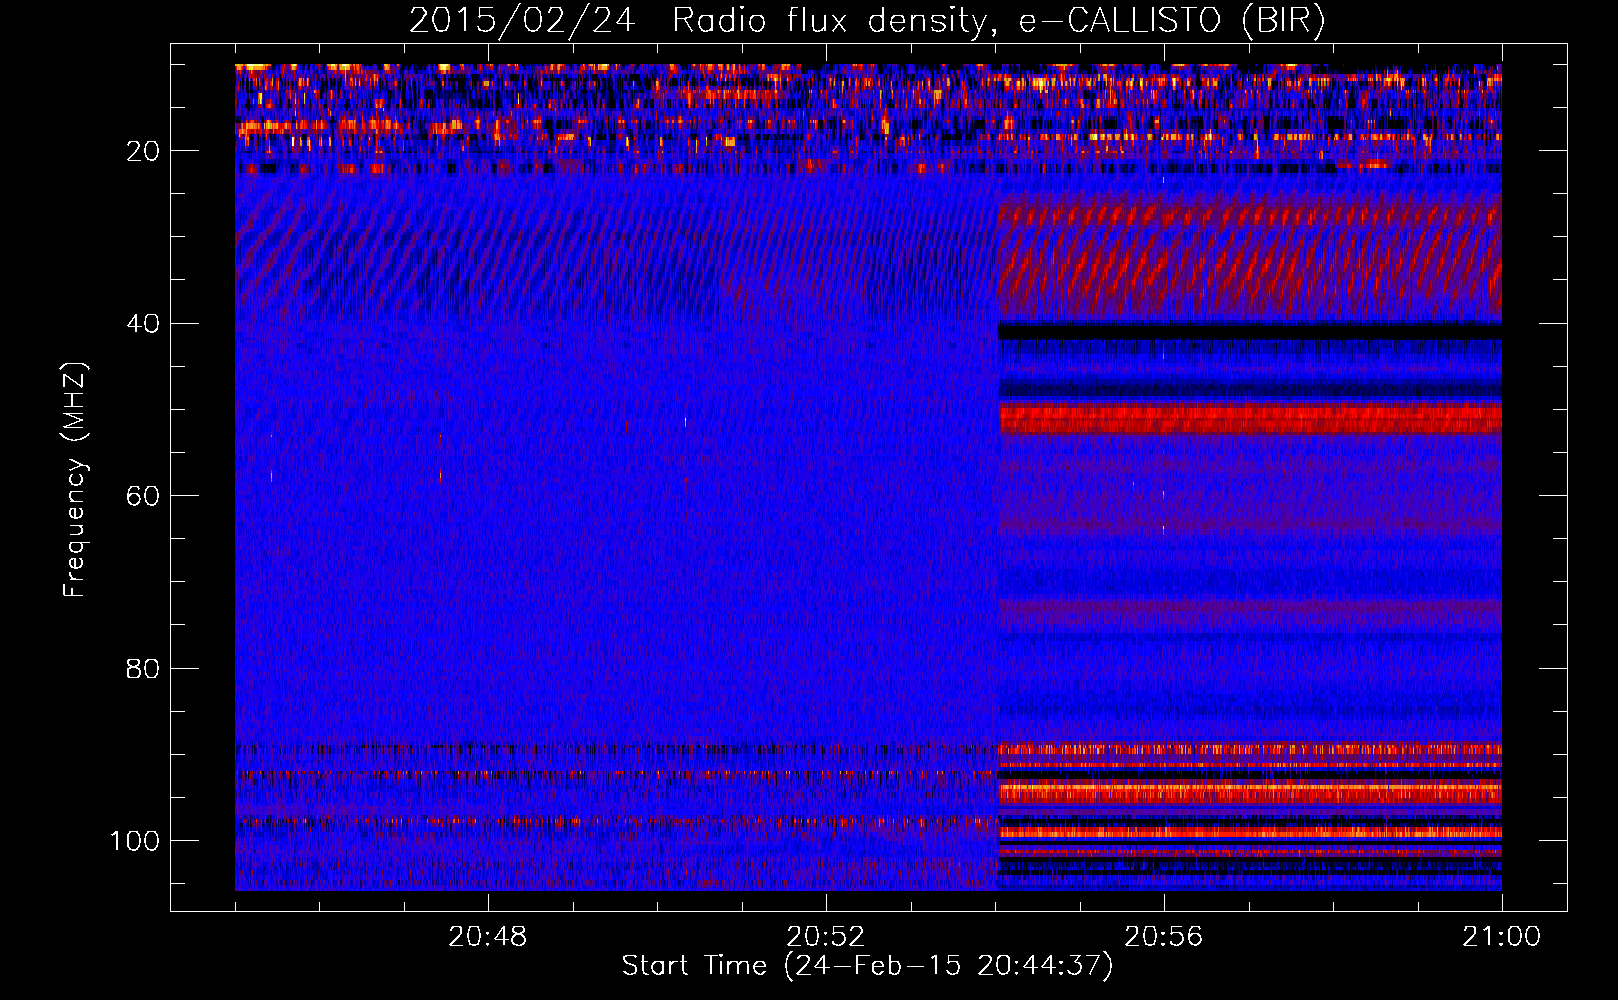The height and width of the screenshot is (1000, 1618).
Task: Click the 21:00 time tick label
Action: coord(1501,937)
